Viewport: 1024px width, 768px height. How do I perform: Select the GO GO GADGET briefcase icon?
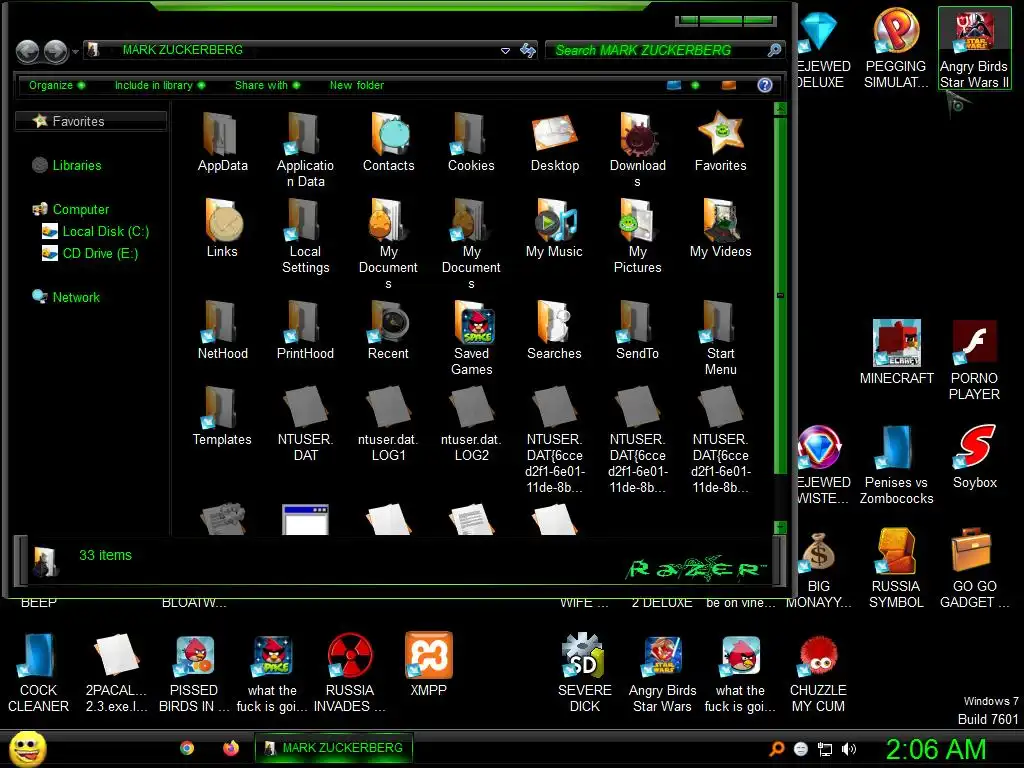pos(974,568)
